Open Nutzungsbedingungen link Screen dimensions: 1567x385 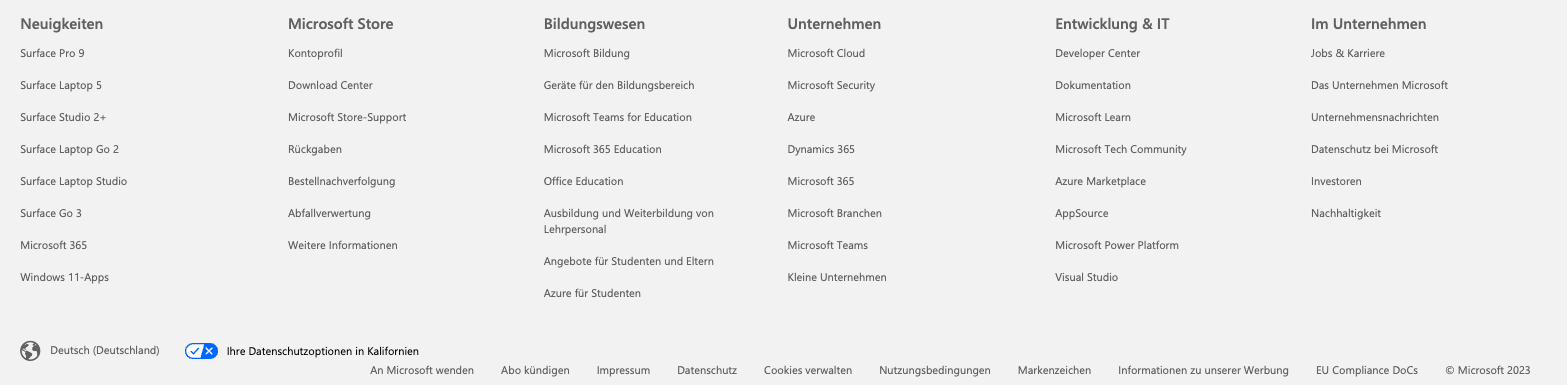point(935,370)
